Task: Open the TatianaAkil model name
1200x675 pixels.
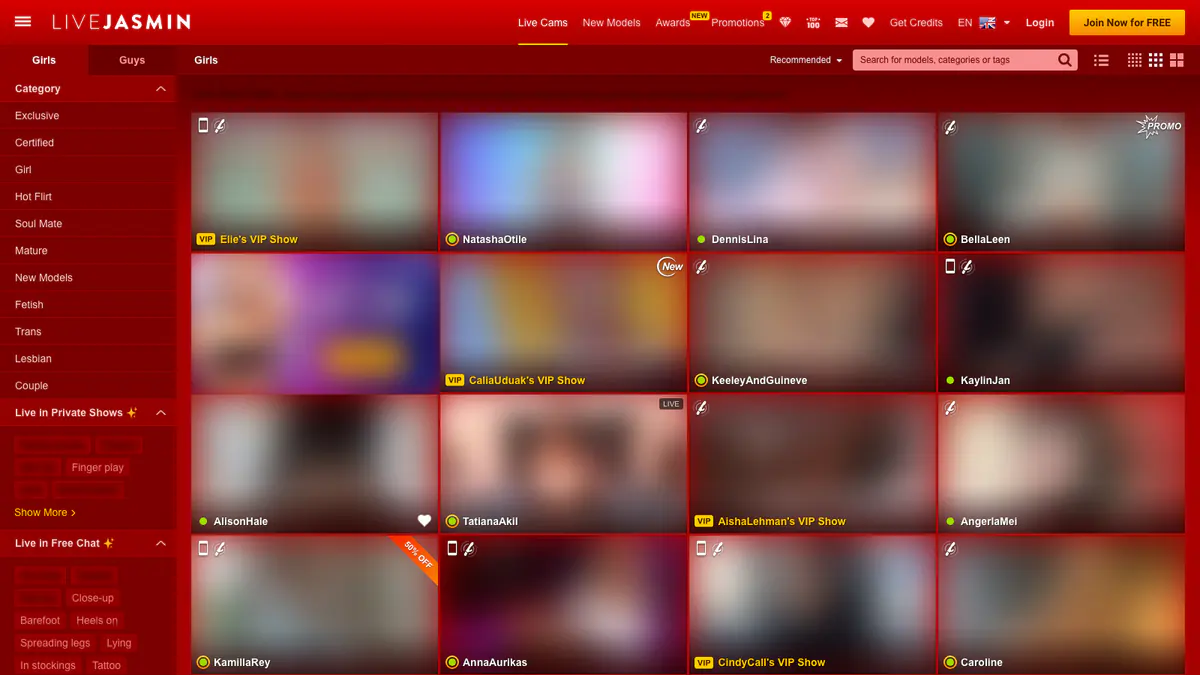Action: point(490,521)
